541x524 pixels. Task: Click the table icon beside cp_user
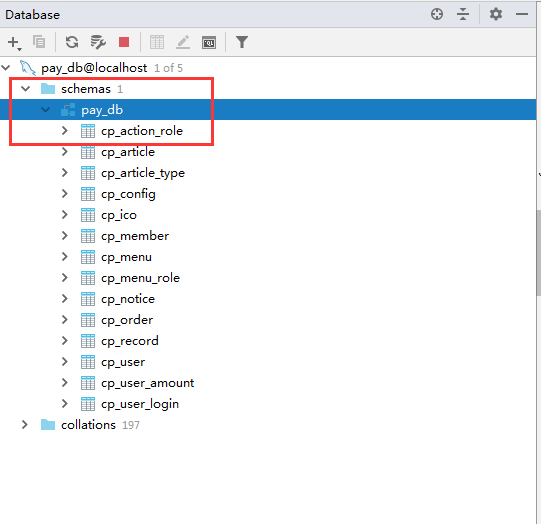point(88,362)
